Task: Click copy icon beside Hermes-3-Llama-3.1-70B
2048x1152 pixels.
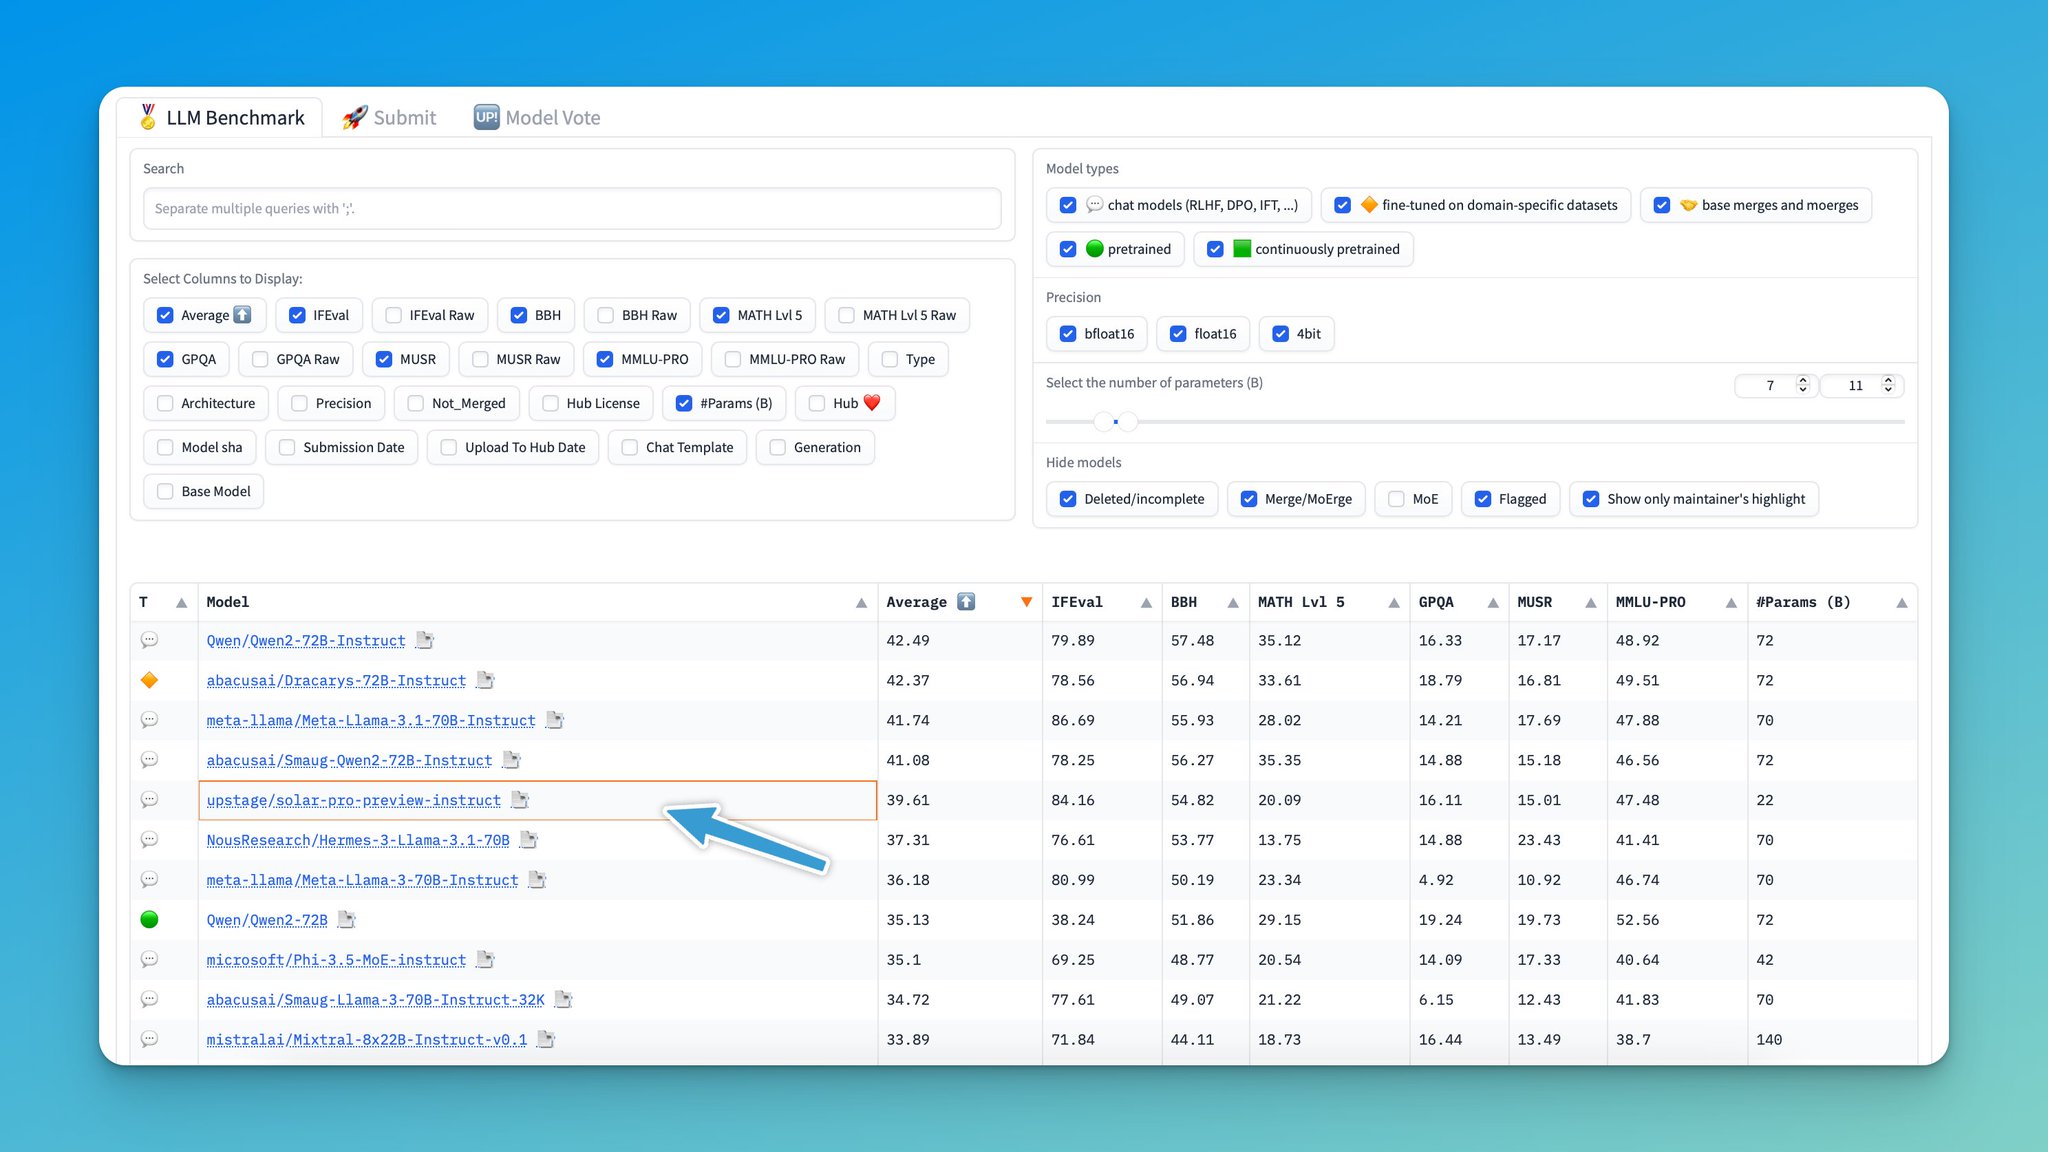Action: tap(529, 840)
